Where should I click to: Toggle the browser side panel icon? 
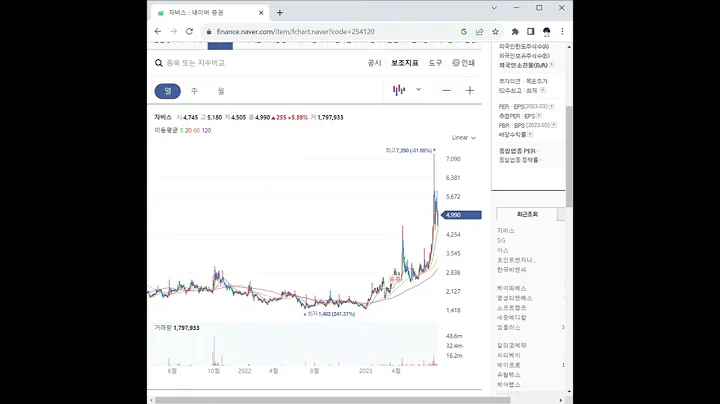coord(530,32)
